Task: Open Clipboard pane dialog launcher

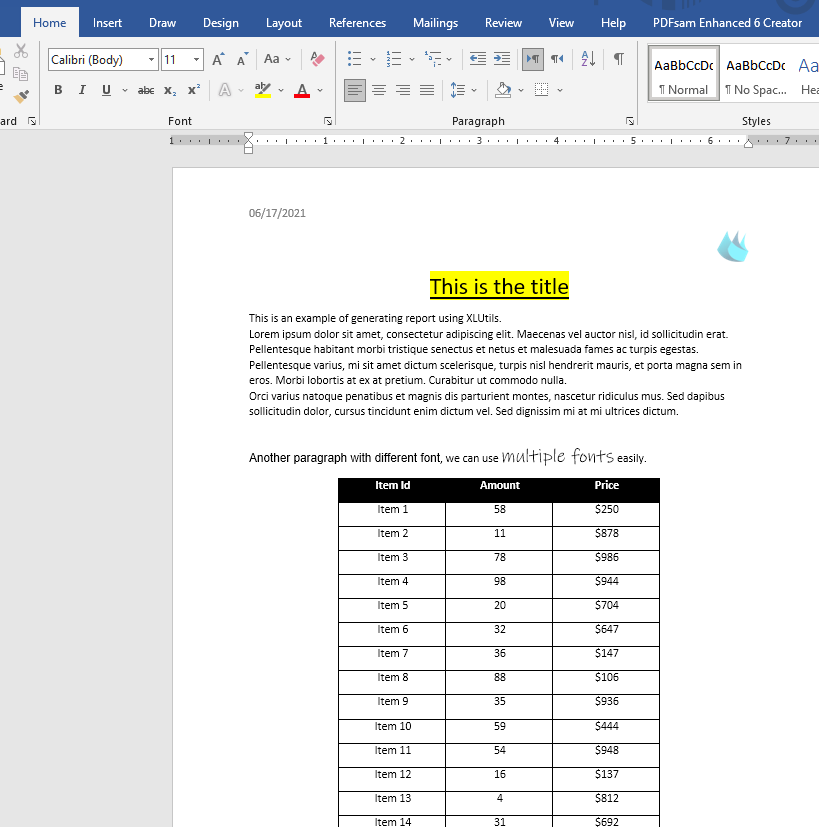Action: click(x=32, y=121)
